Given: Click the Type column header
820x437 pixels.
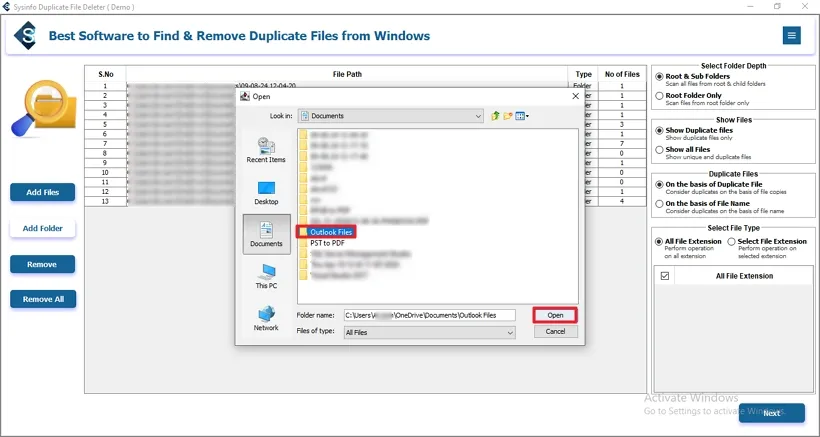Looking at the screenshot, I should (583, 74).
